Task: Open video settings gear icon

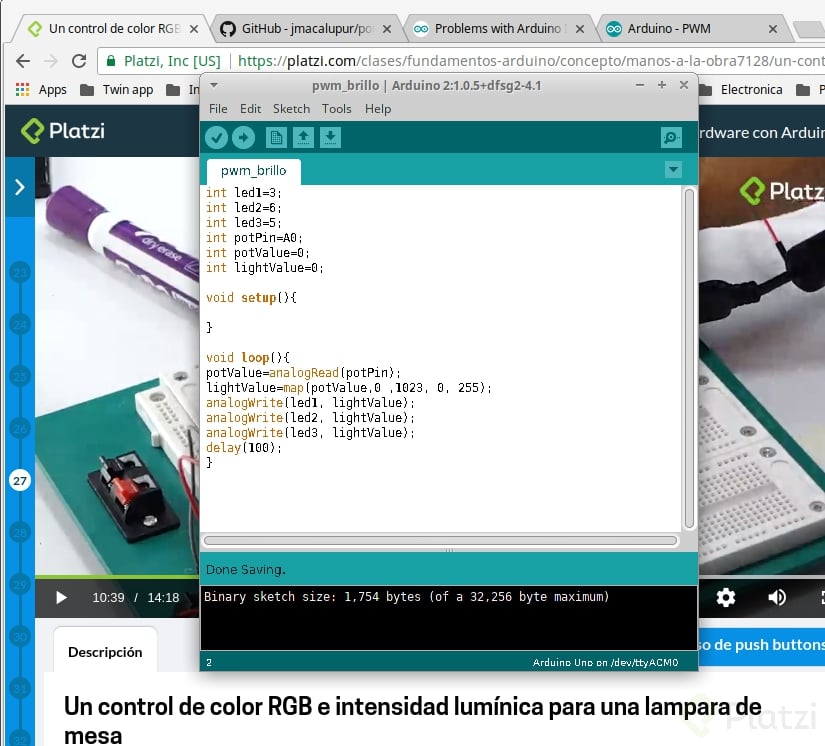Action: (726, 597)
